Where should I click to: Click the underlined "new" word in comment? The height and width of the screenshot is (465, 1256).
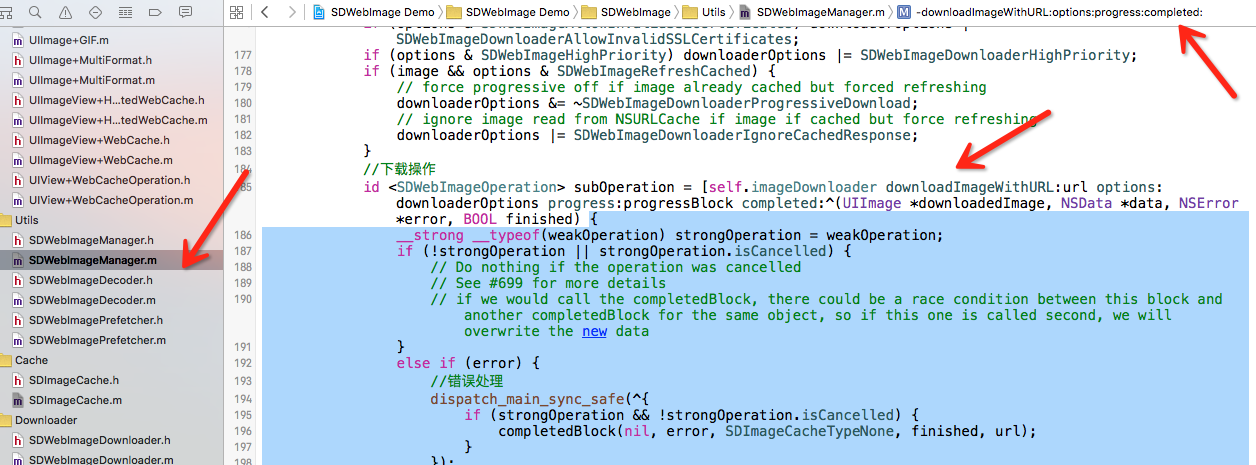point(594,331)
